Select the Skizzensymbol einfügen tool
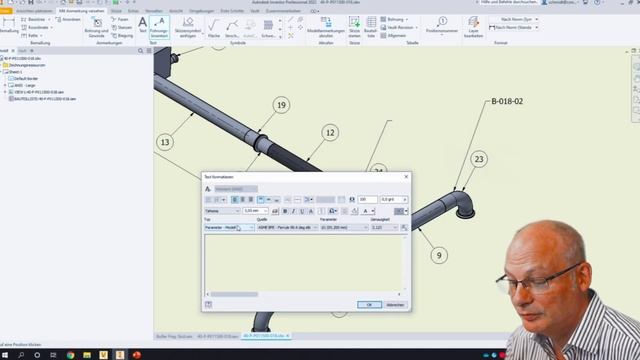640x360 pixels. click(x=188, y=28)
